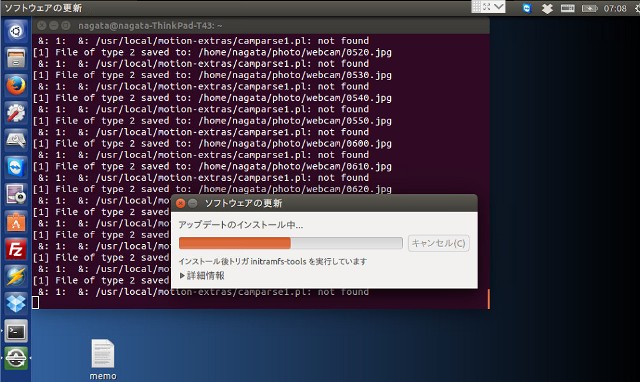Open Dropbox from the launcher
This screenshot has height=382, width=640.
click(16, 304)
